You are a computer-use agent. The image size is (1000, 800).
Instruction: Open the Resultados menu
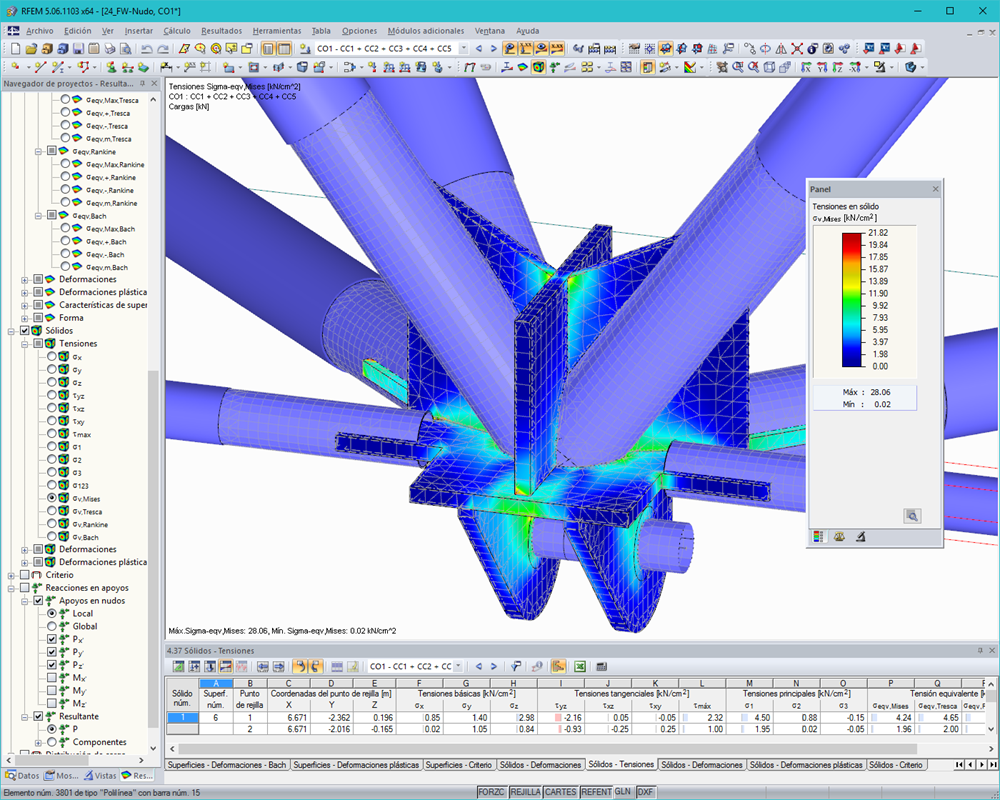tap(221, 31)
